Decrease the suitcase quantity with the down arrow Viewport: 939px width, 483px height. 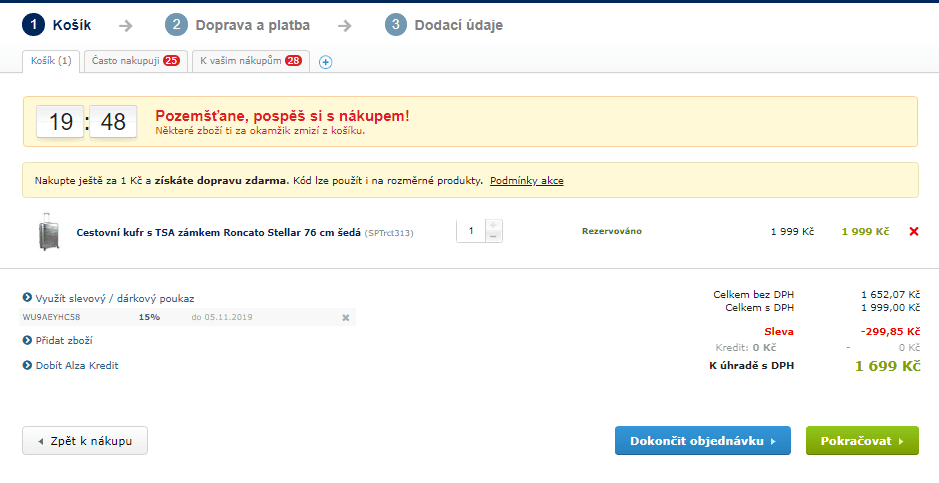(x=493, y=237)
